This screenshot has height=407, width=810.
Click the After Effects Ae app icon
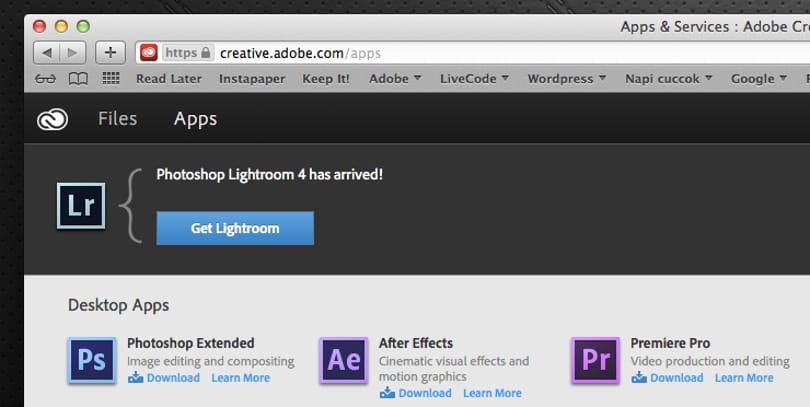(344, 361)
